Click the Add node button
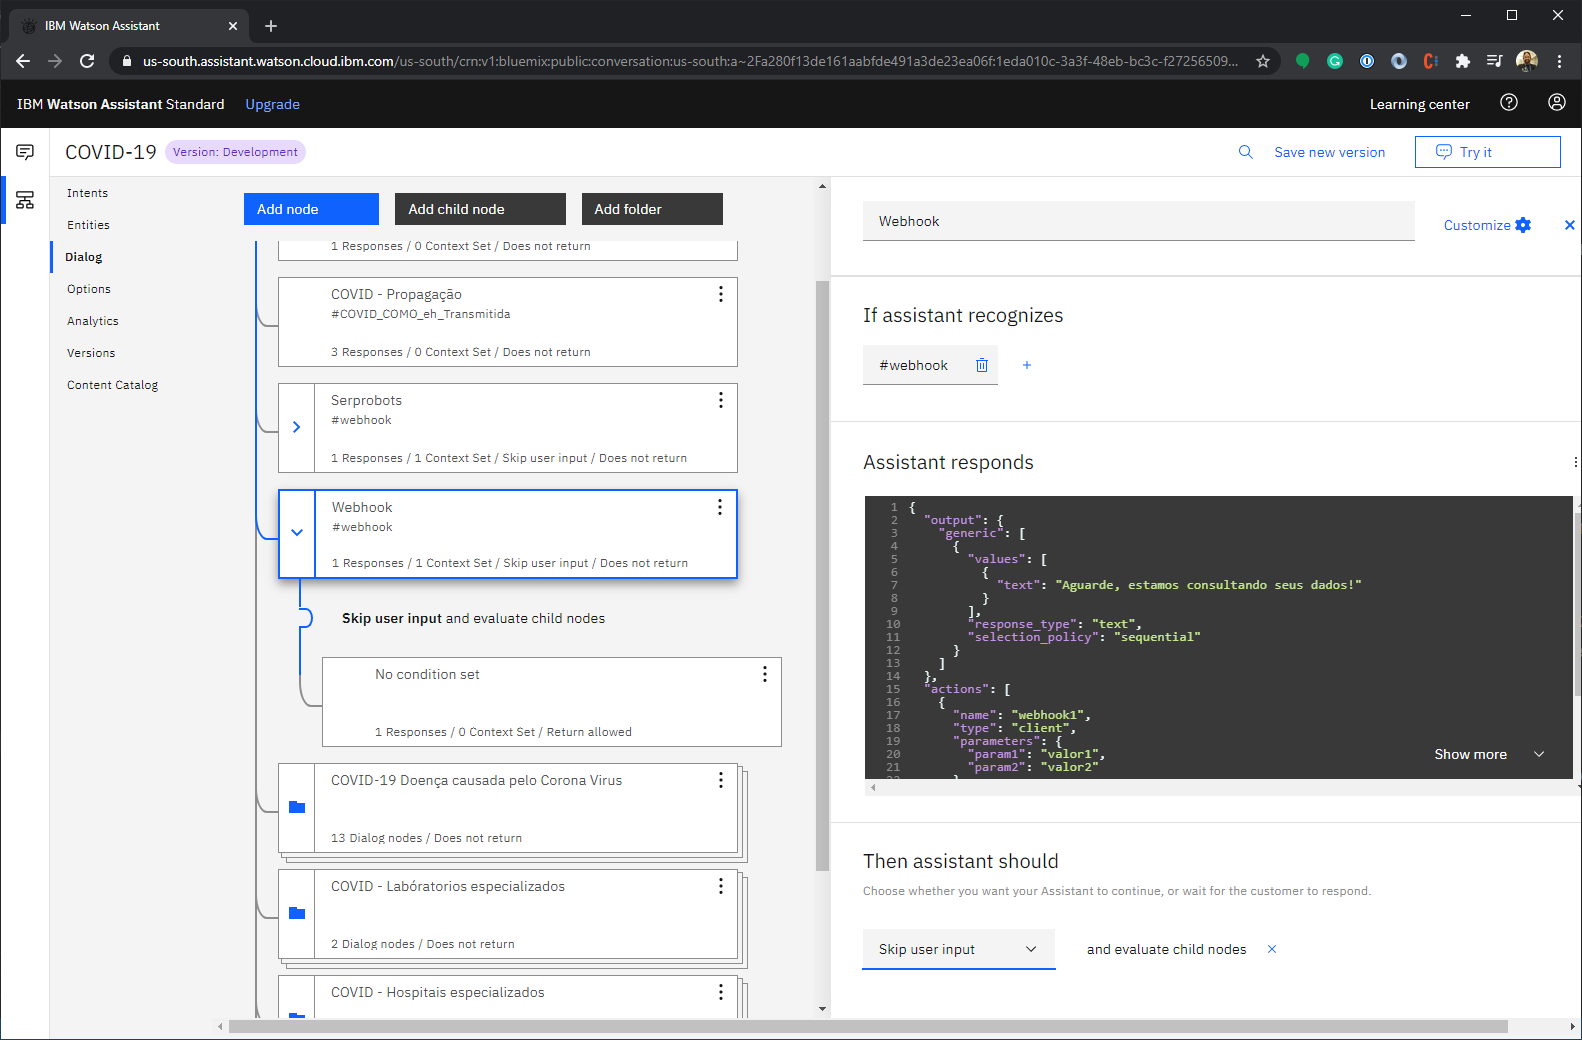1582x1040 pixels. [x=311, y=209]
